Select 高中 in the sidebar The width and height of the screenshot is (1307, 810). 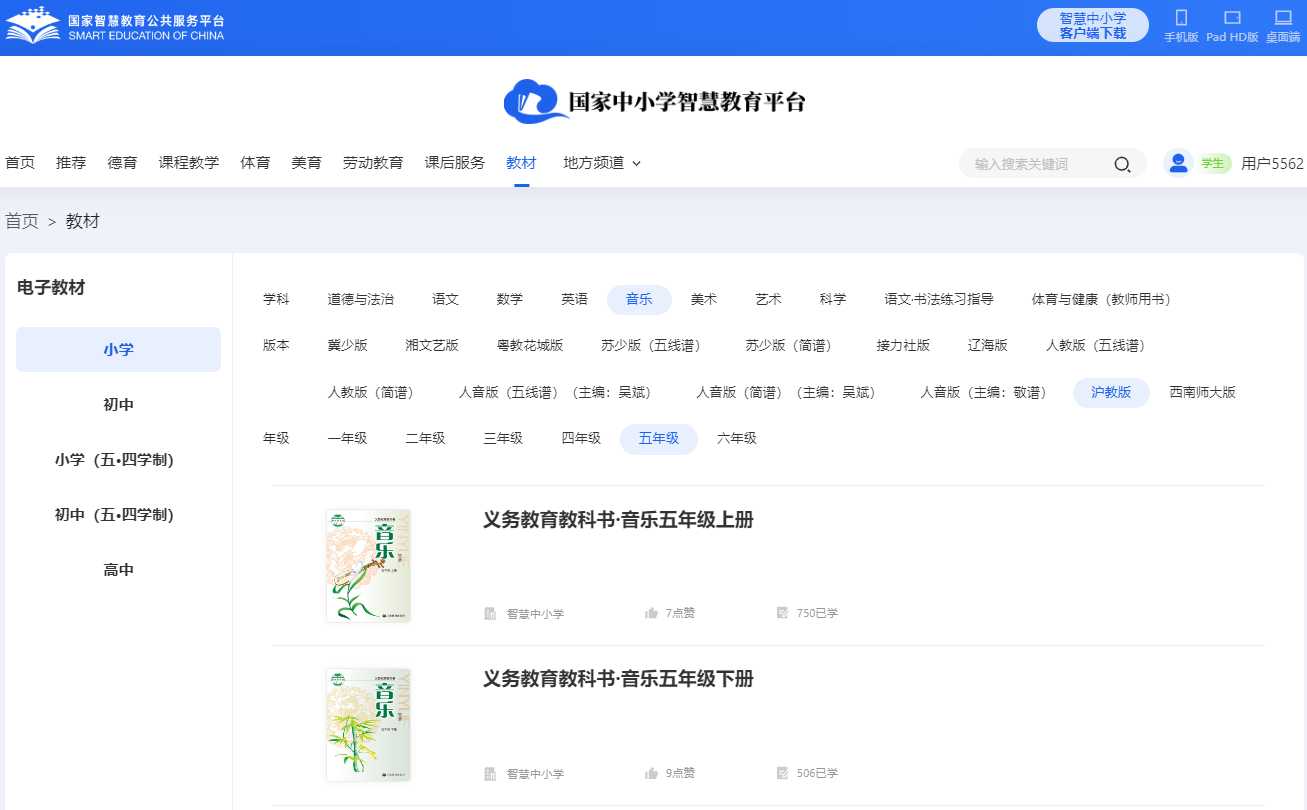pyautogui.click(x=118, y=570)
